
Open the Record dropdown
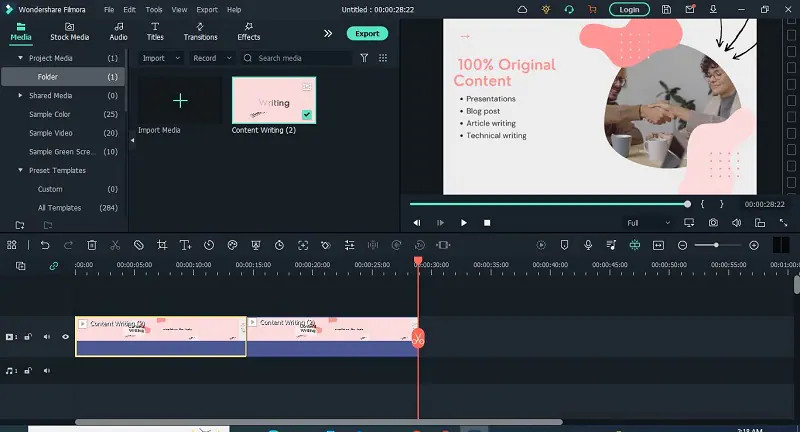pos(212,58)
